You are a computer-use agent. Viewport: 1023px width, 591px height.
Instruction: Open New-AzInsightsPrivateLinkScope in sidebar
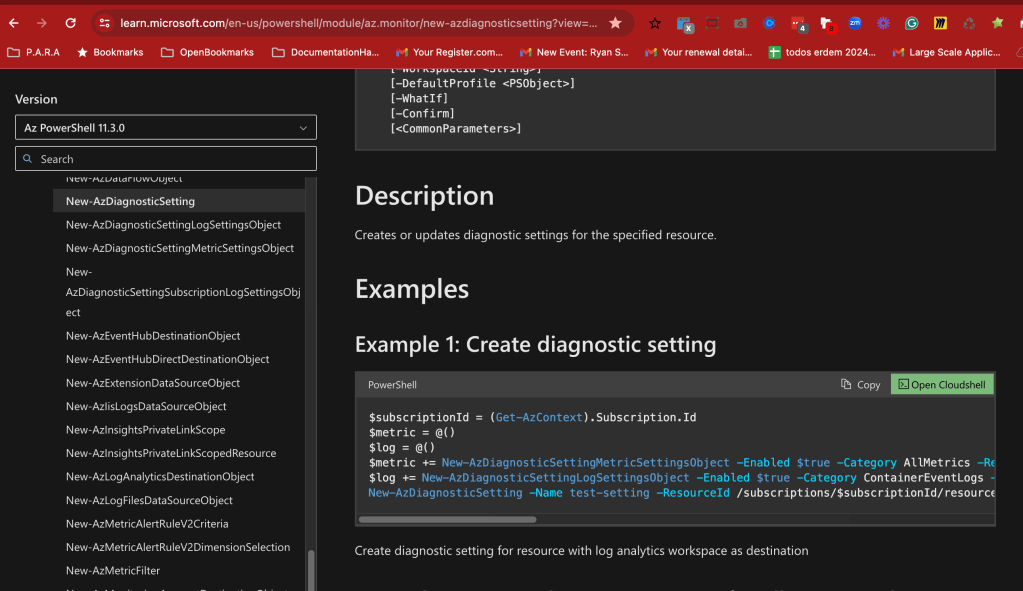coord(145,429)
